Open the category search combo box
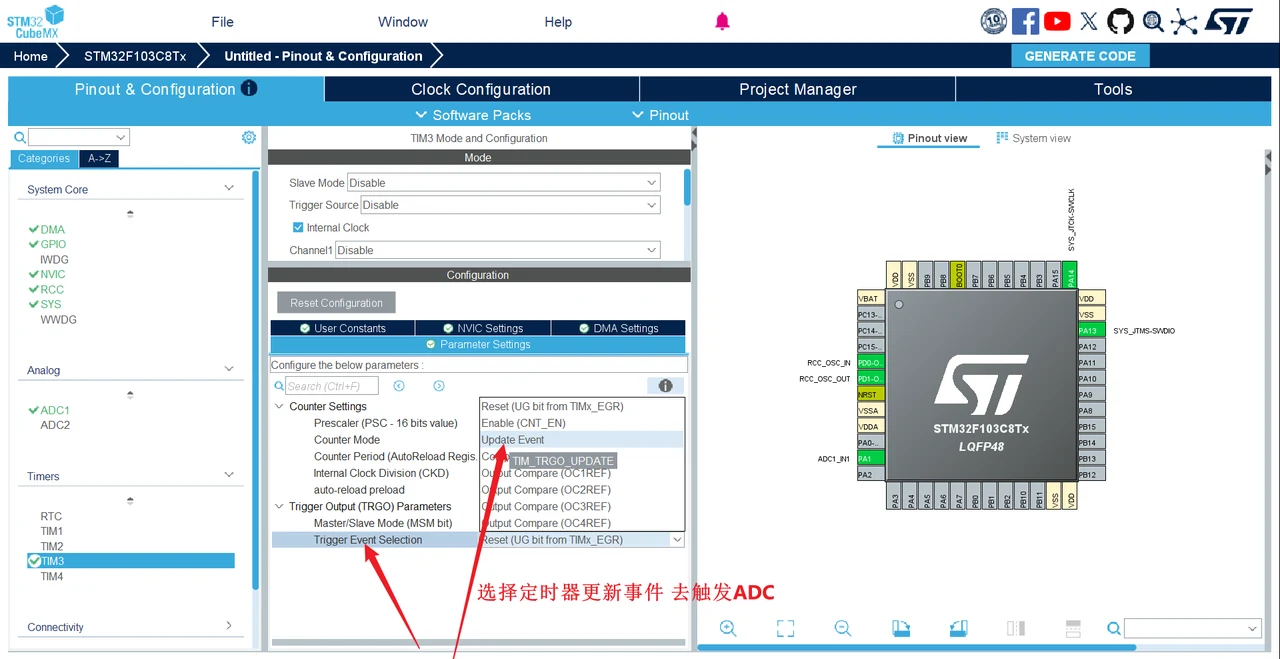This screenshot has height=659, width=1280. 79,137
